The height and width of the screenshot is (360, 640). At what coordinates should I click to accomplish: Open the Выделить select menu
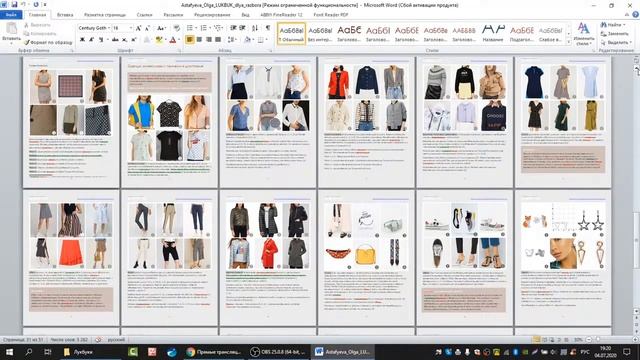(616, 42)
